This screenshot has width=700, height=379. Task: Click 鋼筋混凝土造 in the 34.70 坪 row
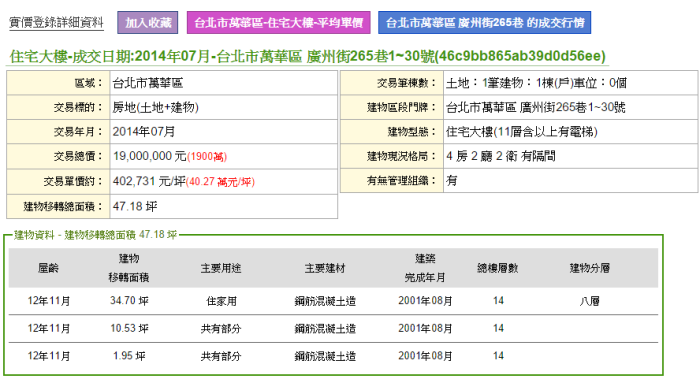(x=325, y=301)
